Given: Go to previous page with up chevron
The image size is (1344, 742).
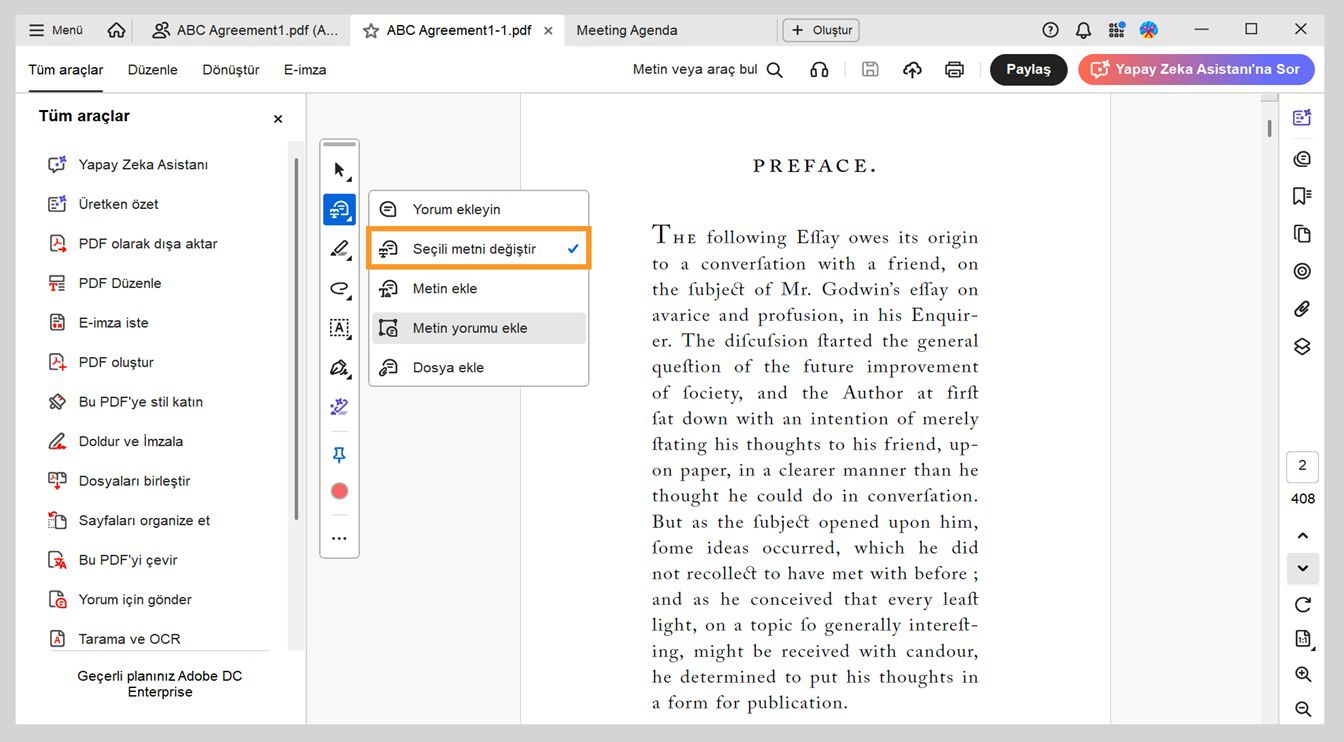Looking at the screenshot, I should coord(1302,536).
